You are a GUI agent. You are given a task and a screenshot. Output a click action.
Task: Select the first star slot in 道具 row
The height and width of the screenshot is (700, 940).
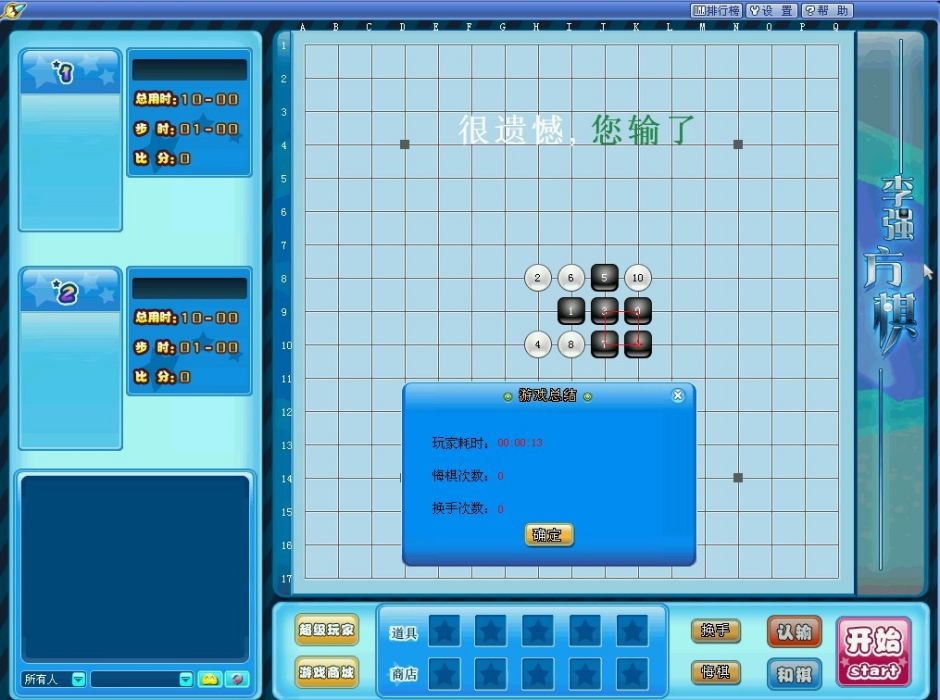444,631
